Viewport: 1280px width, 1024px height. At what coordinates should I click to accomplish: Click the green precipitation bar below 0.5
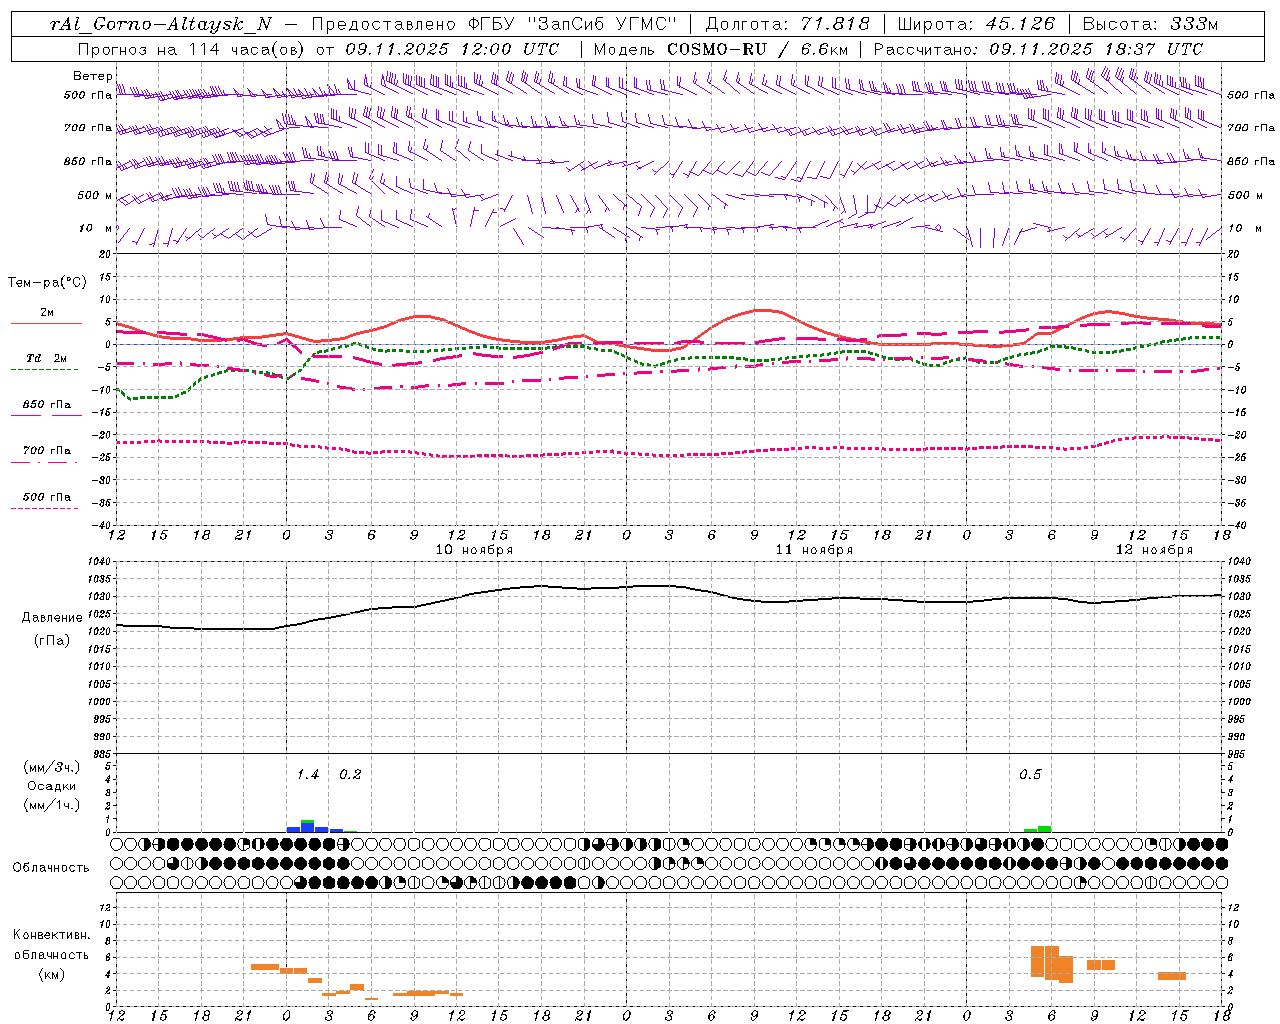tap(1044, 829)
